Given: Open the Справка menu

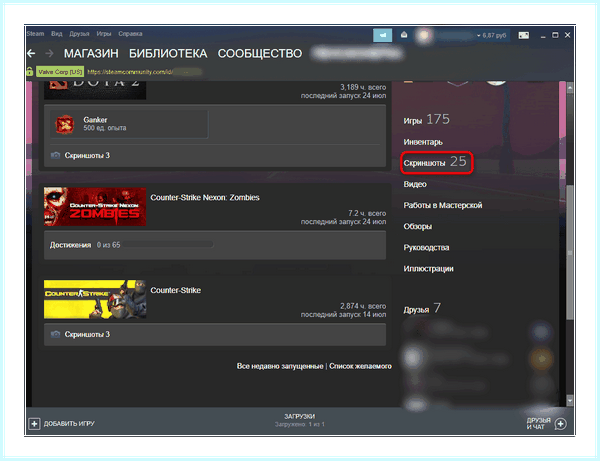Looking at the screenshot, I should 130,34.
